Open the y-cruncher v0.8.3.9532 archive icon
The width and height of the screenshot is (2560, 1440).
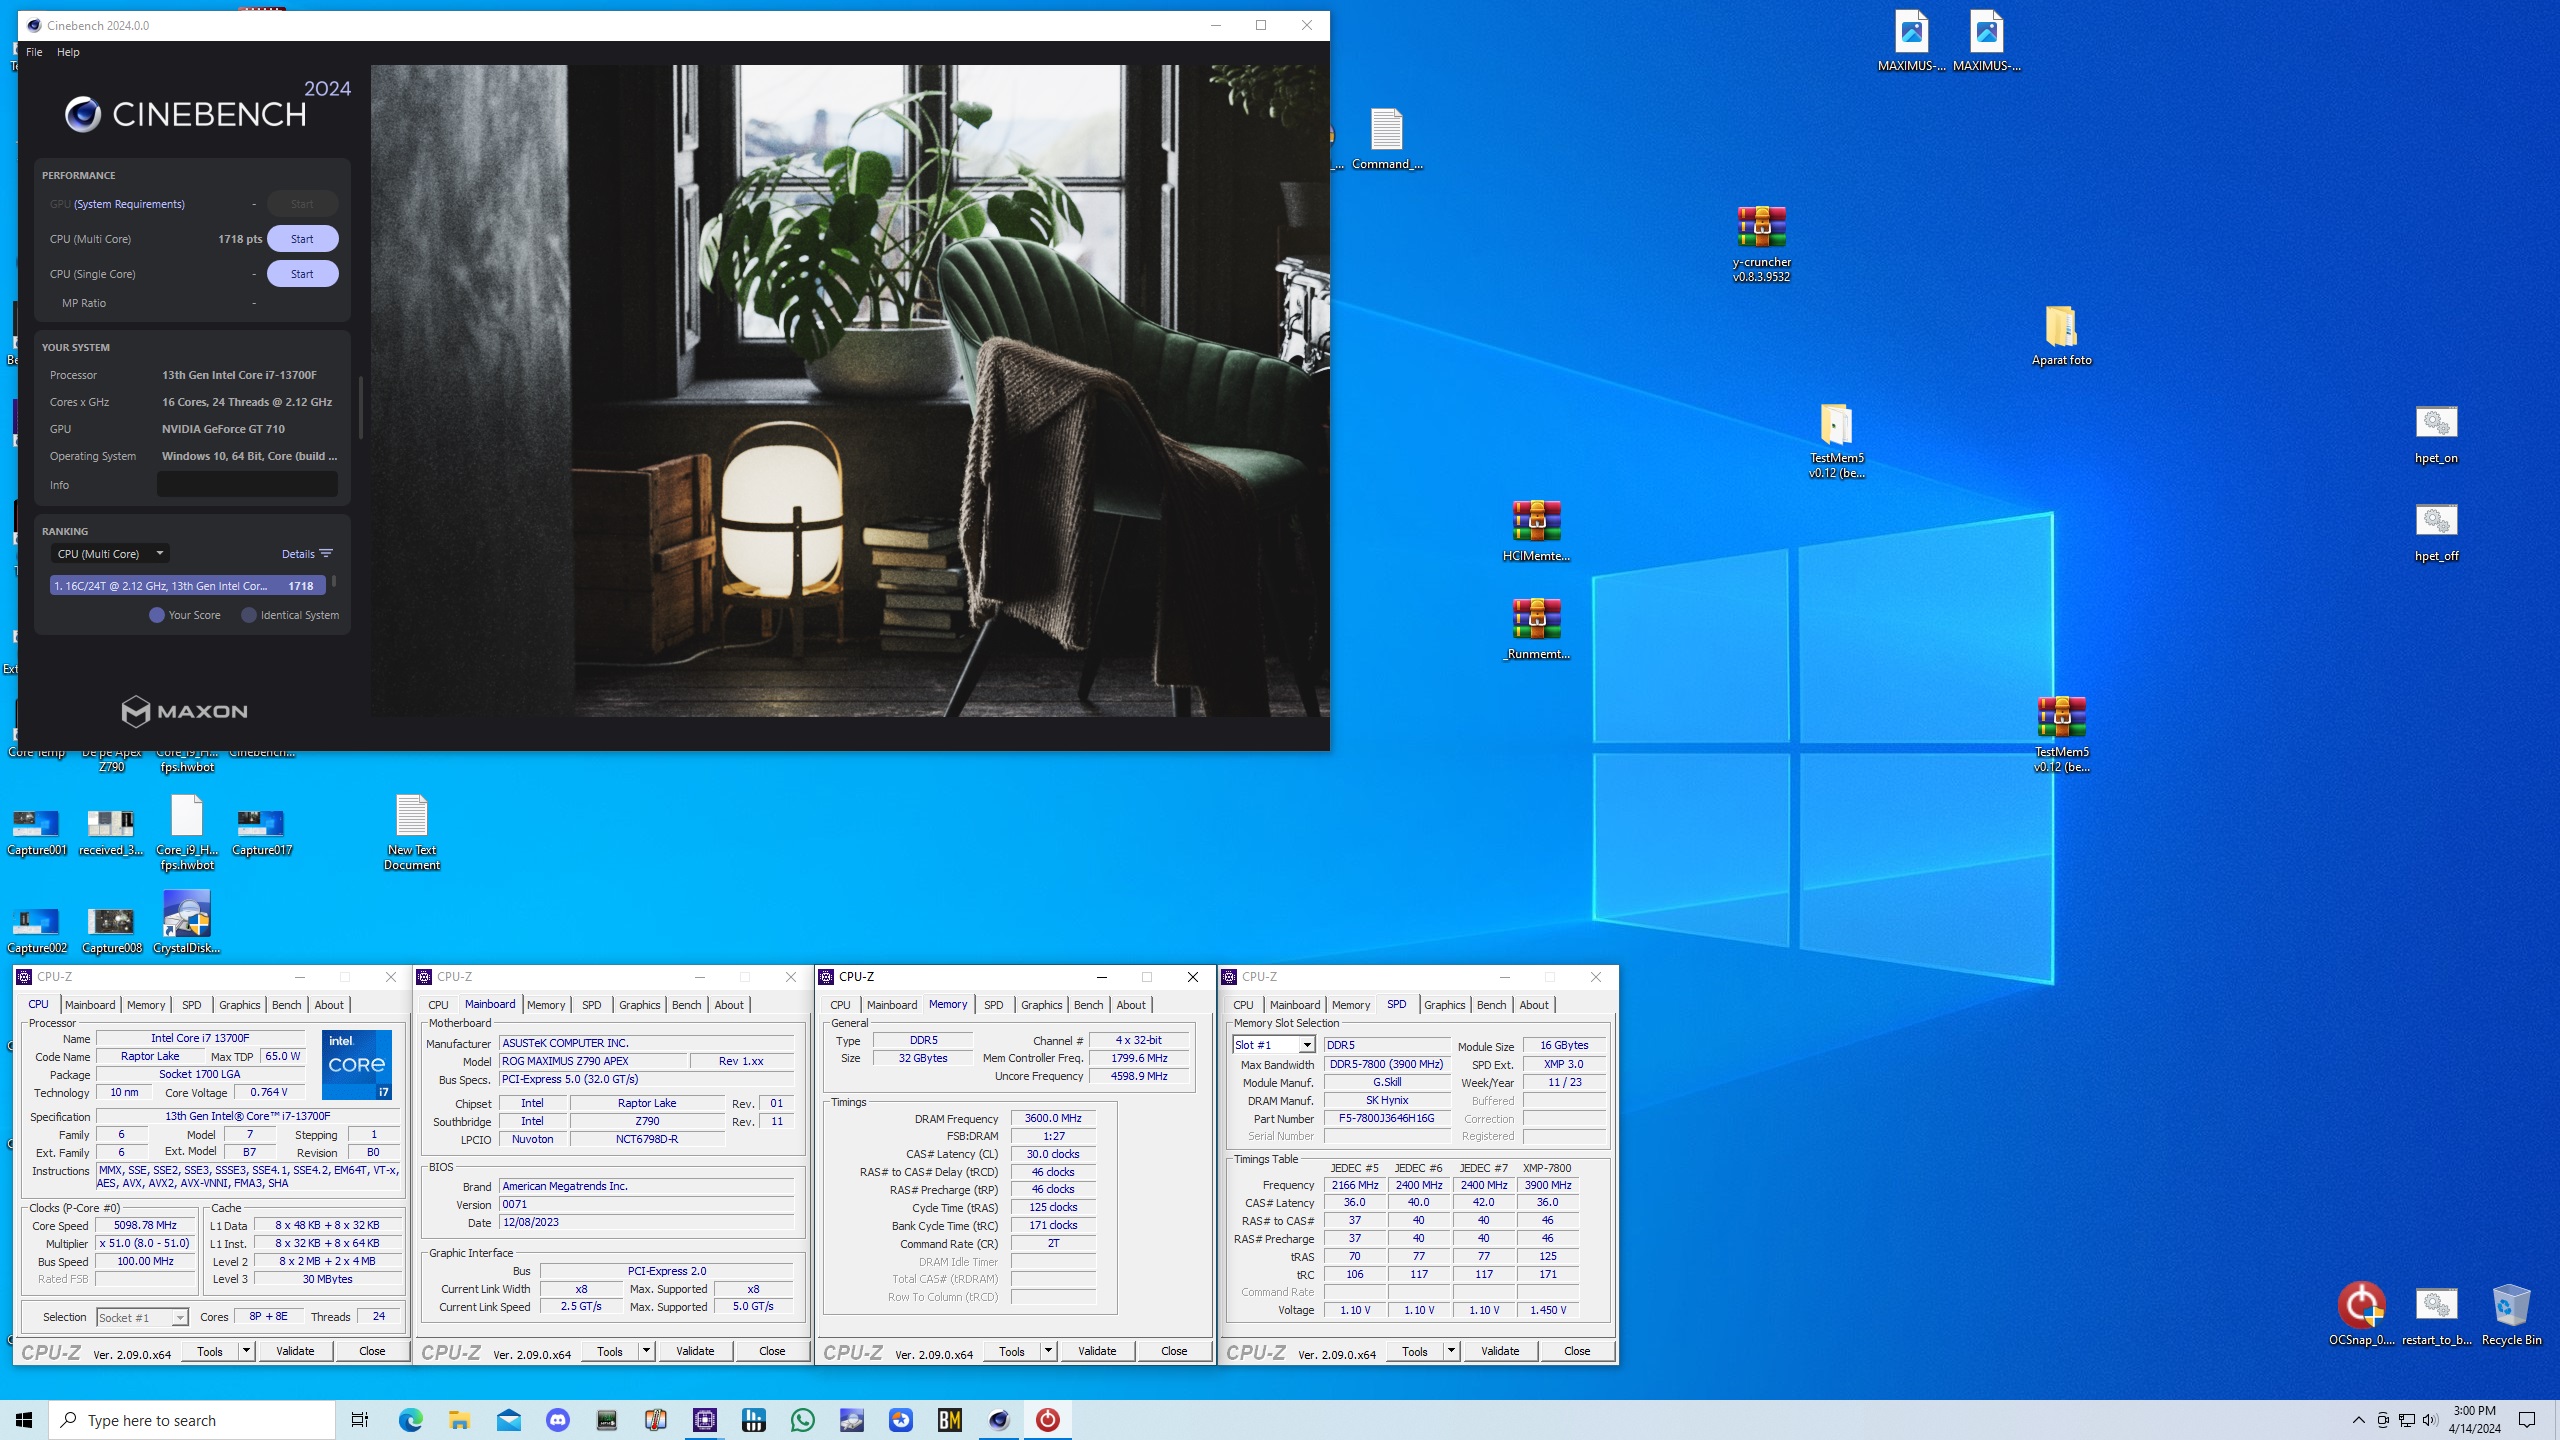coord(1761,244)
